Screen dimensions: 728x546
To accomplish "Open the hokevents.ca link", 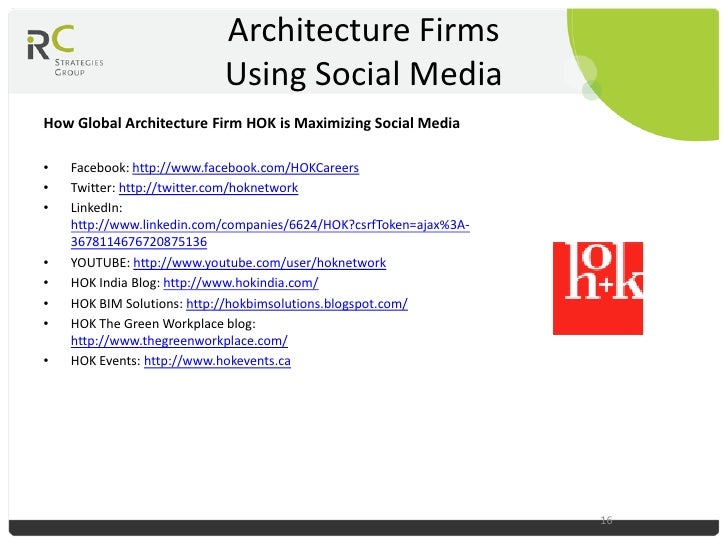I will (217, 361).
